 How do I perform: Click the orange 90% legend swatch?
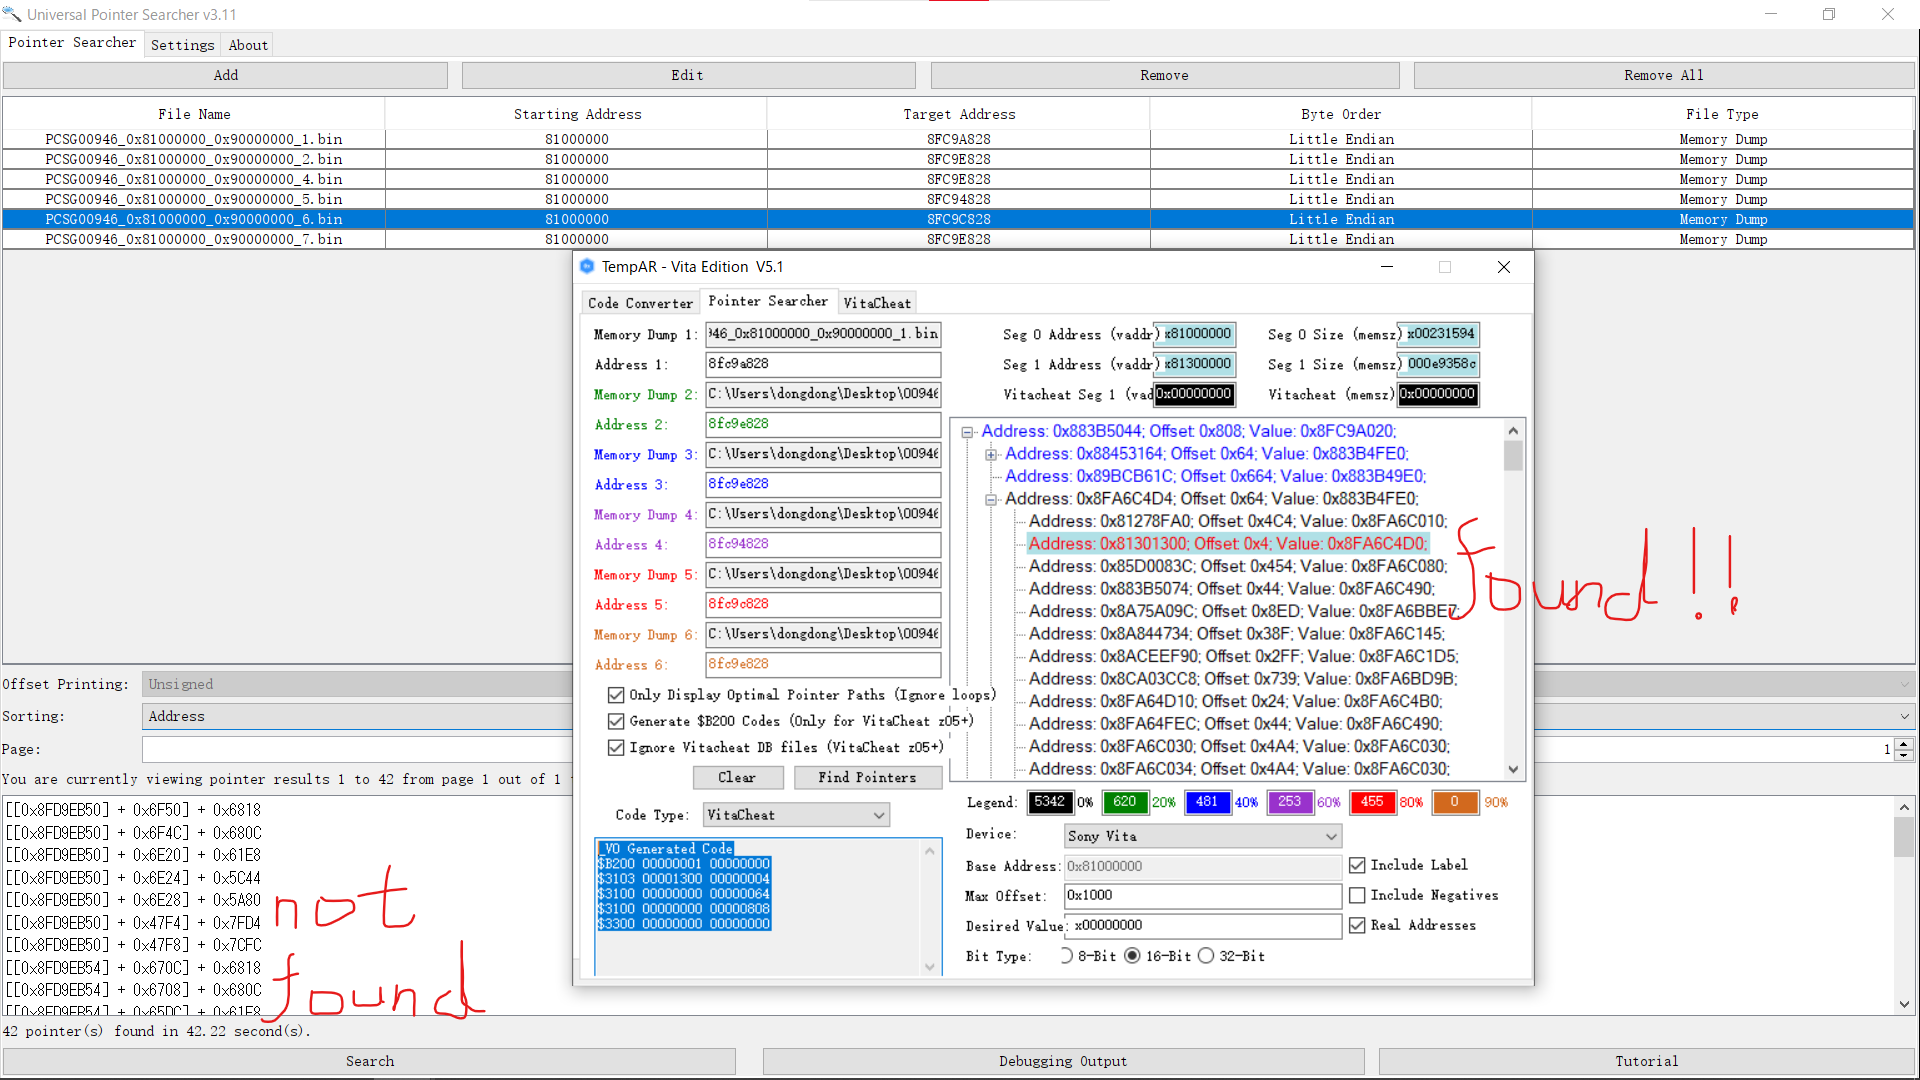(x=1455, y=802)
